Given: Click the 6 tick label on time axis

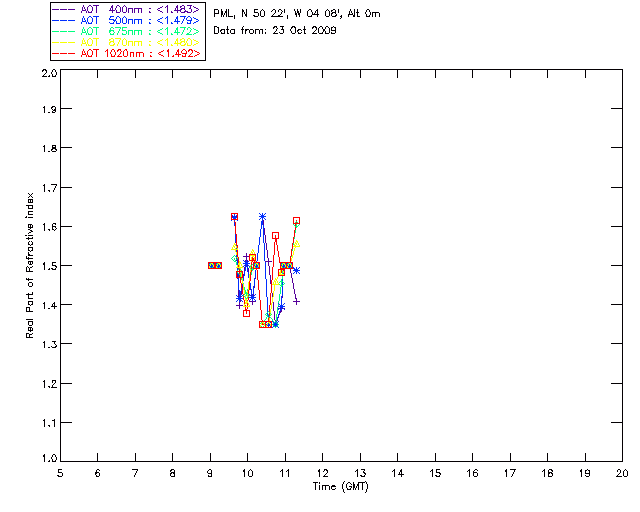Looking at the screenshot, I should coord(98,473).
